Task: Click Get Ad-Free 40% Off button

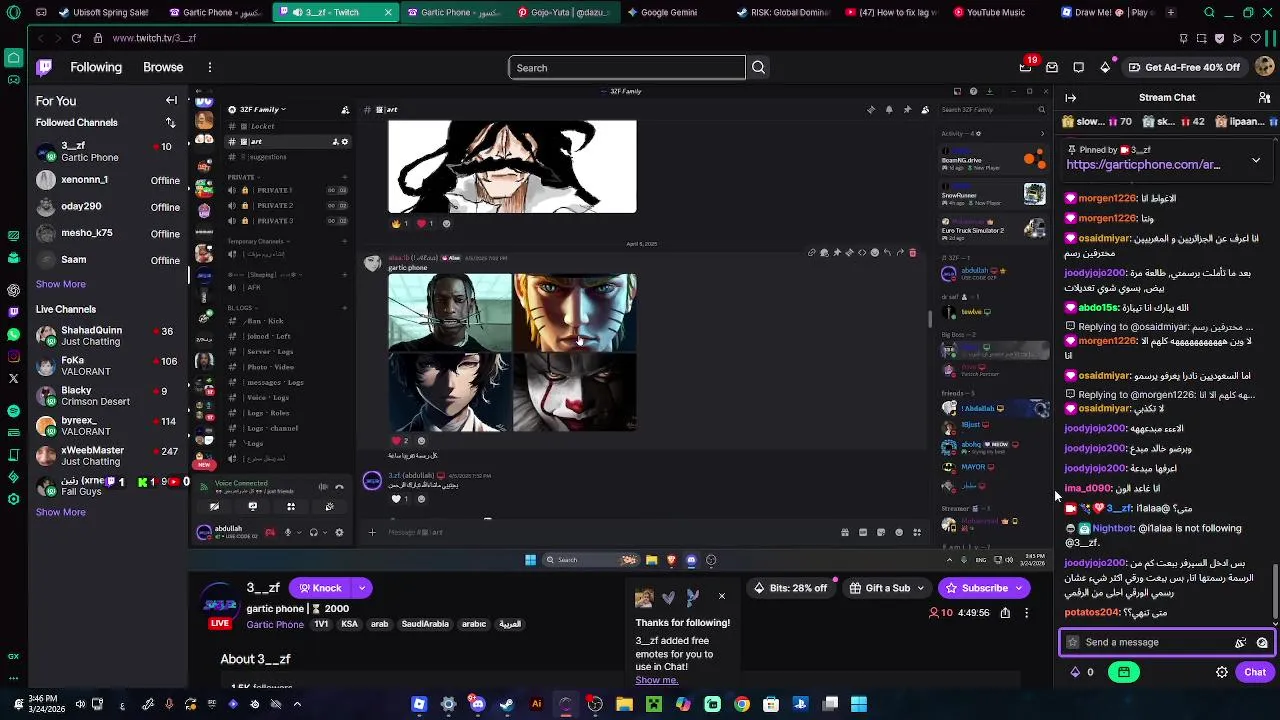Action: (x=1184, y=67)
